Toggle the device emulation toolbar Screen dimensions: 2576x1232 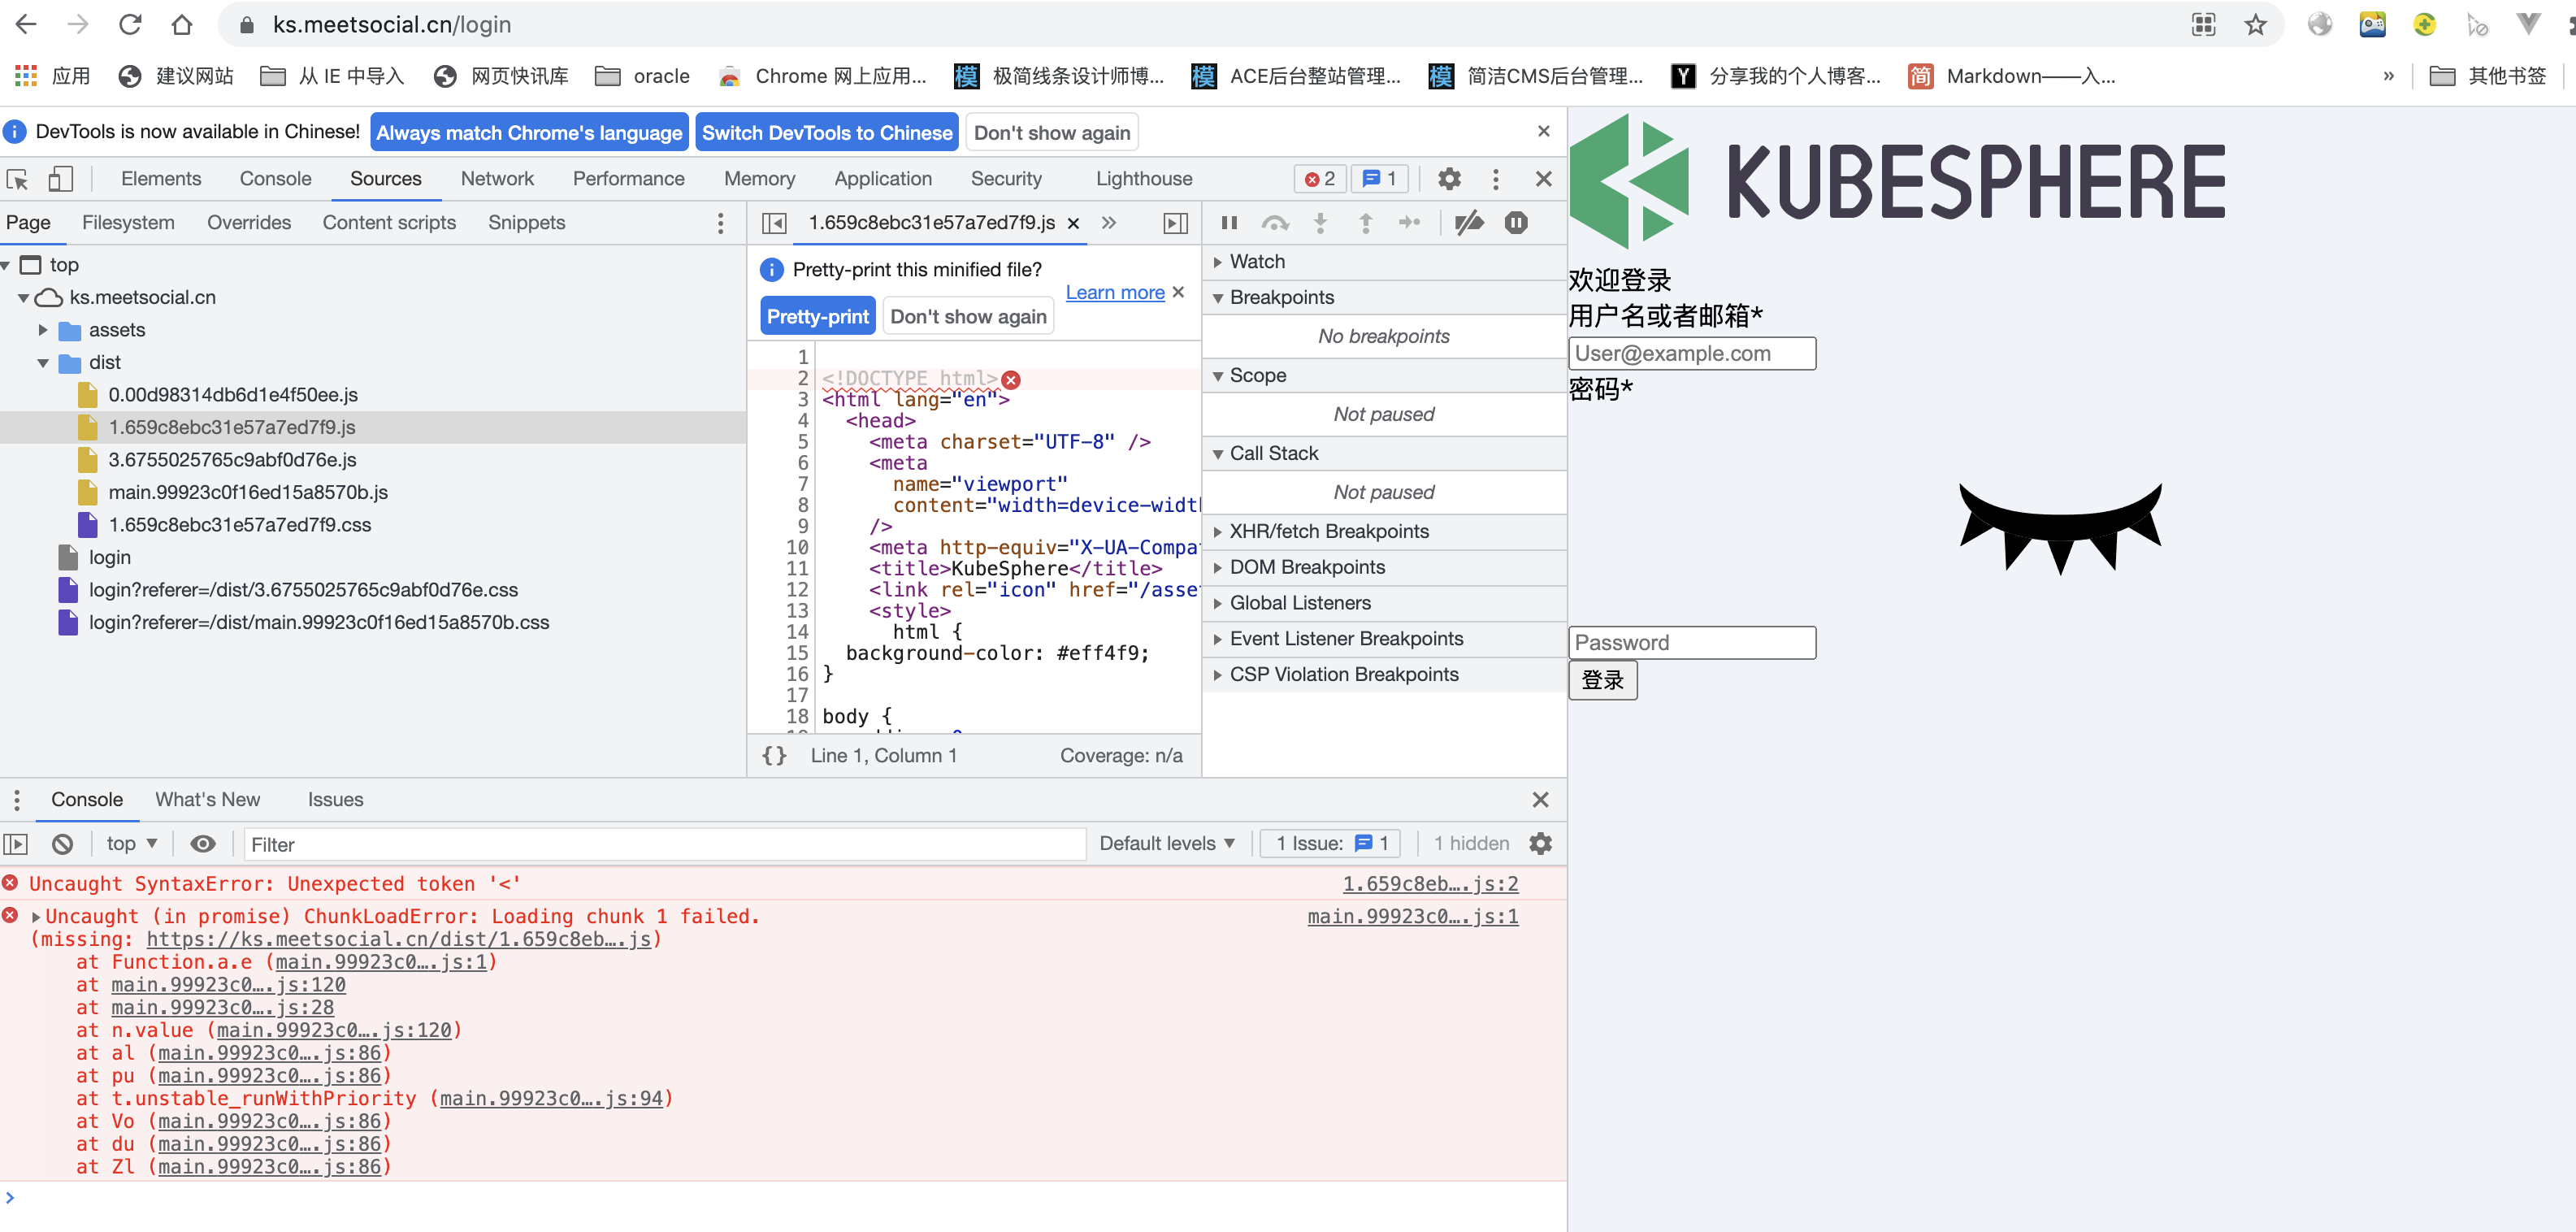click(x=60, y=178)
